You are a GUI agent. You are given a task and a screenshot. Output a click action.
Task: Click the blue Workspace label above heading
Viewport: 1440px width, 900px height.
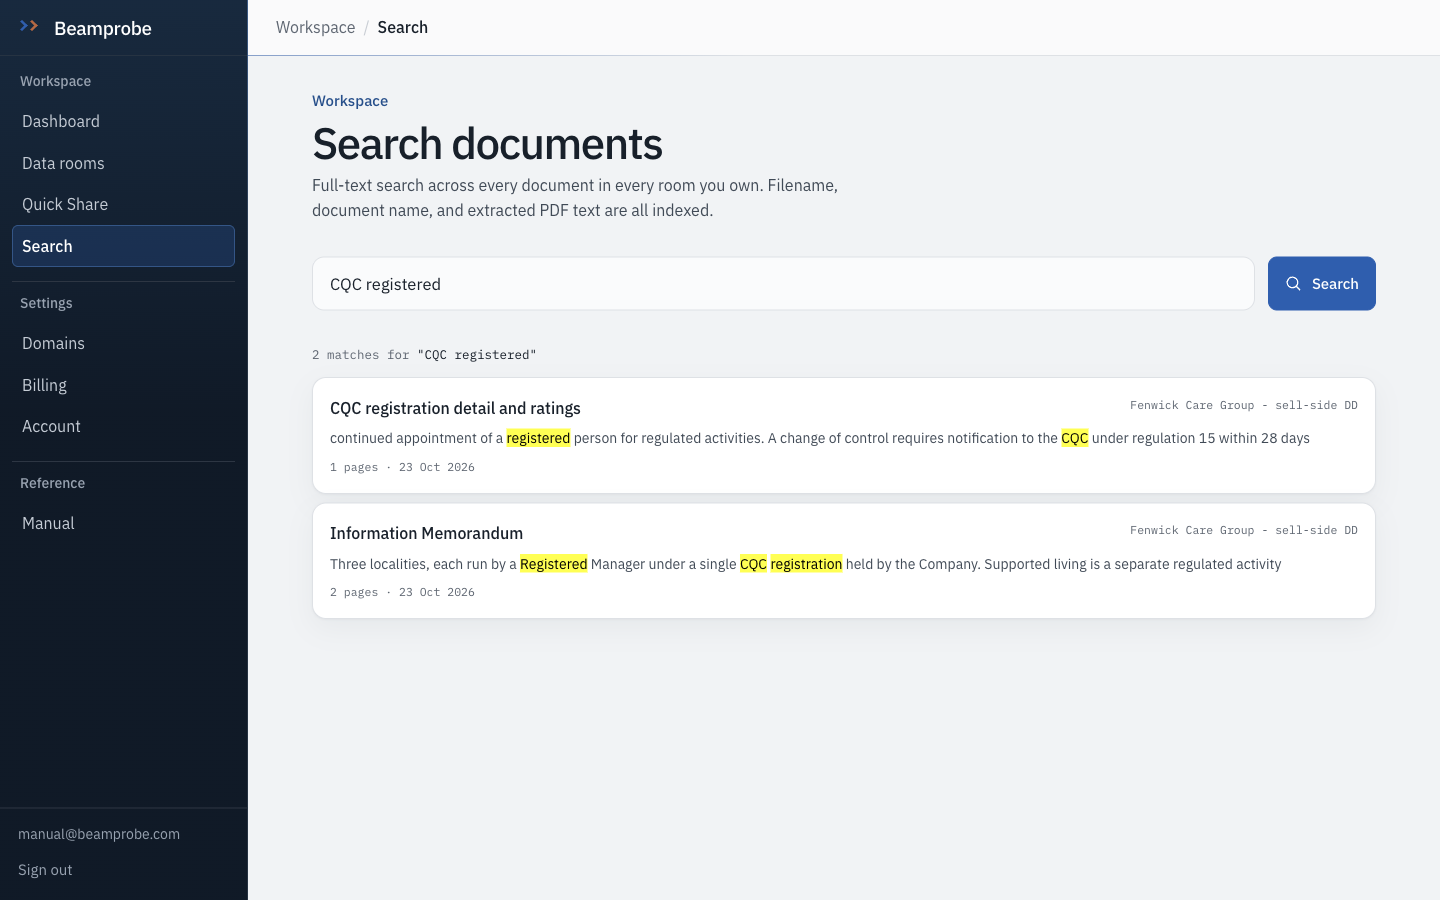(x=350, y=101)
